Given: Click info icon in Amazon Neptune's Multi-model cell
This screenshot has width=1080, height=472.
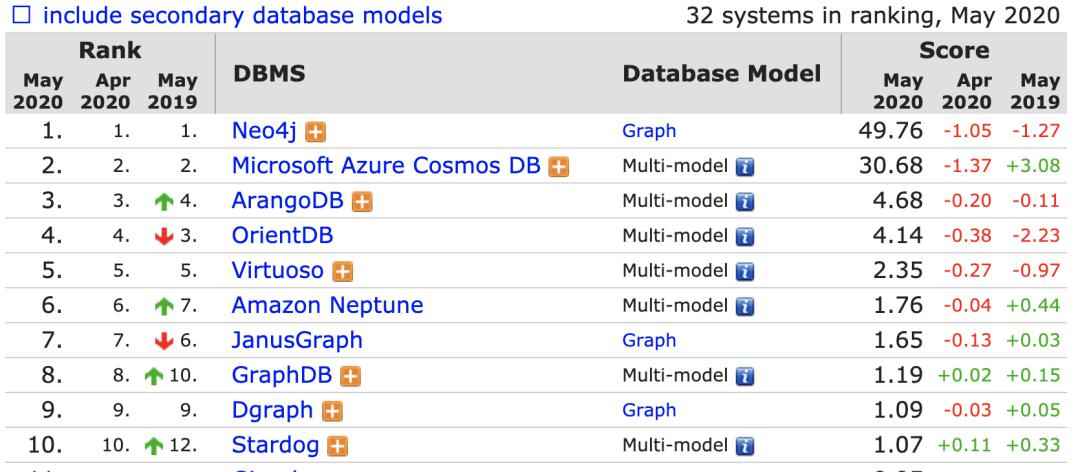Looking at the screenshot, I should [744, 306].
